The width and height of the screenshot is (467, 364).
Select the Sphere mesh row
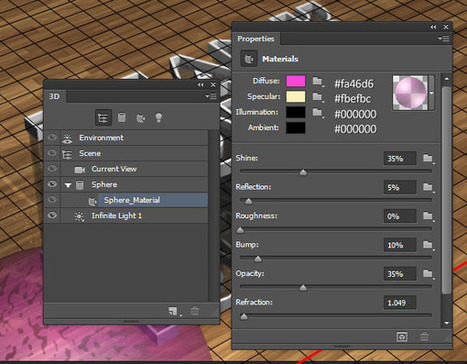point(126,184)
